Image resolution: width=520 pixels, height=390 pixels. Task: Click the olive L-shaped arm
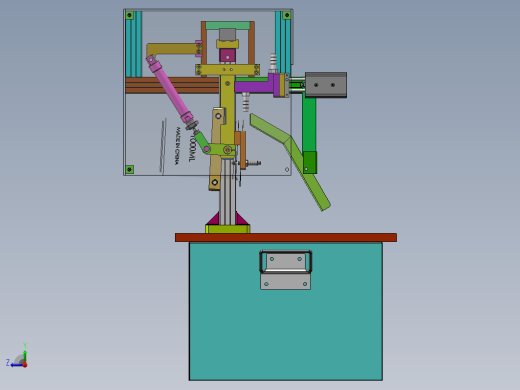(172, 49)
